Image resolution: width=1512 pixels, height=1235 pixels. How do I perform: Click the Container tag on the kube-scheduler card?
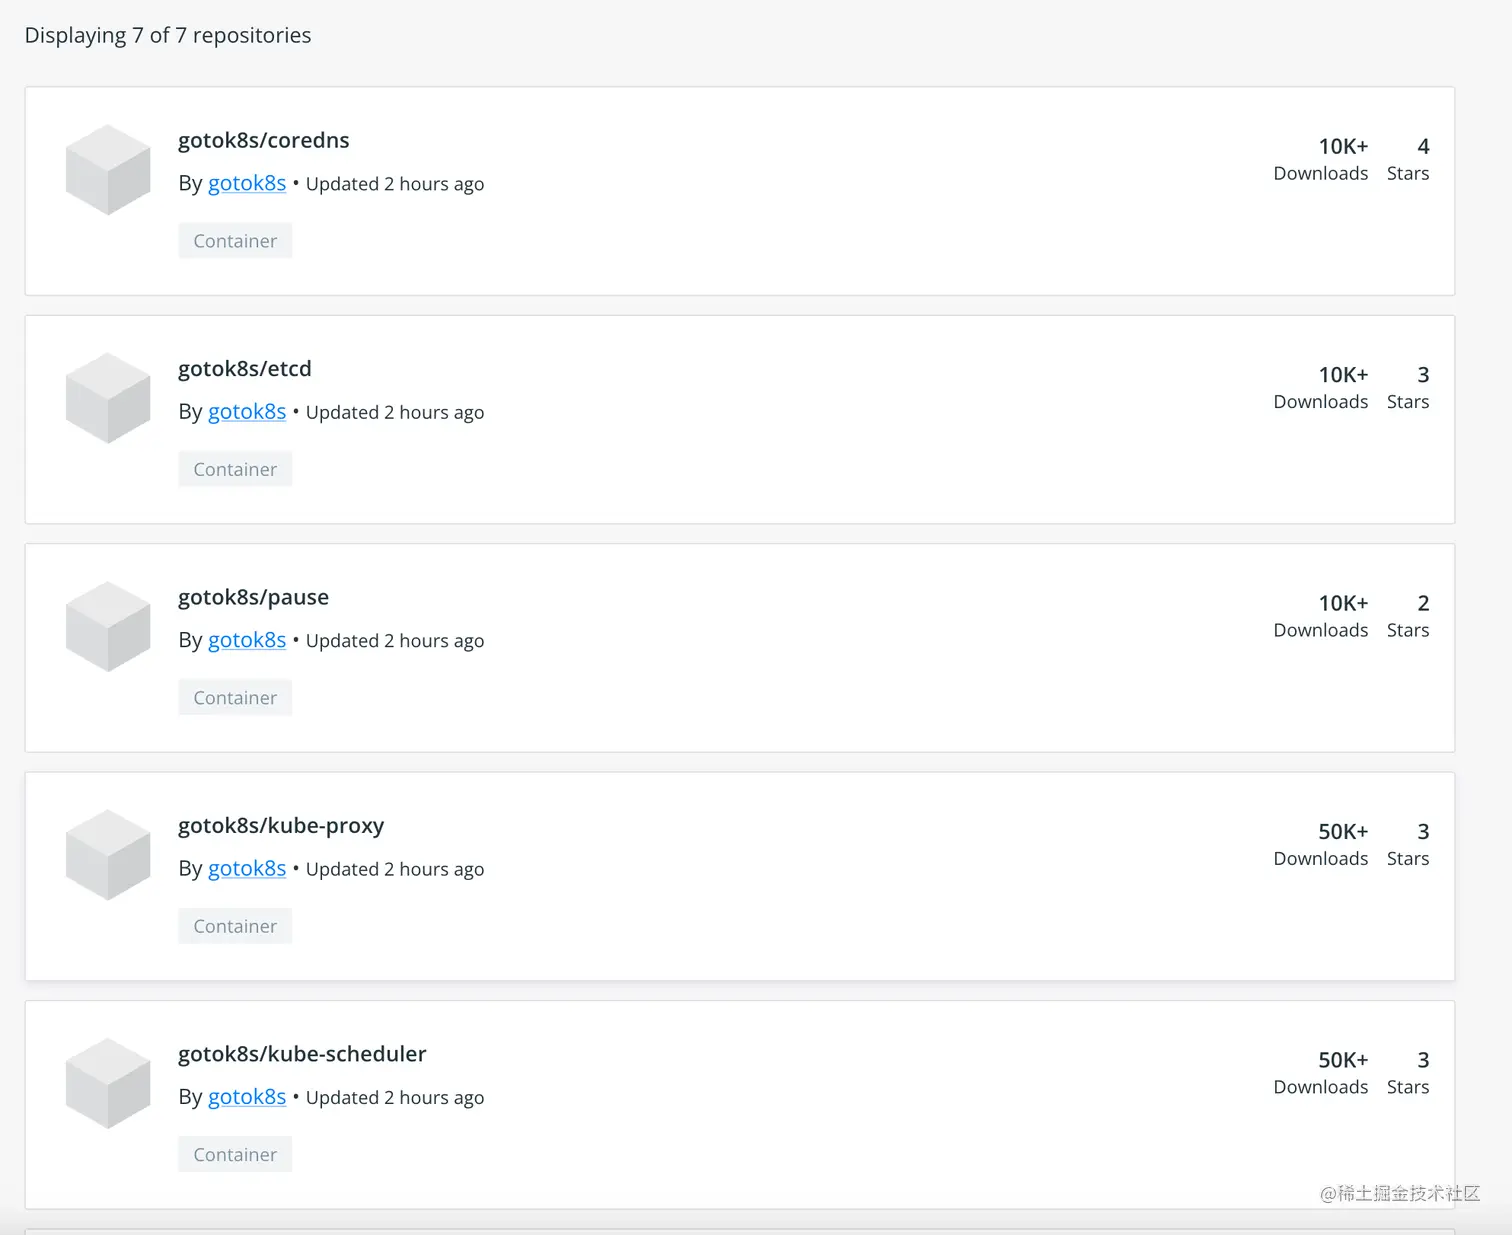pyautogui.click(x=235, y=1154)
